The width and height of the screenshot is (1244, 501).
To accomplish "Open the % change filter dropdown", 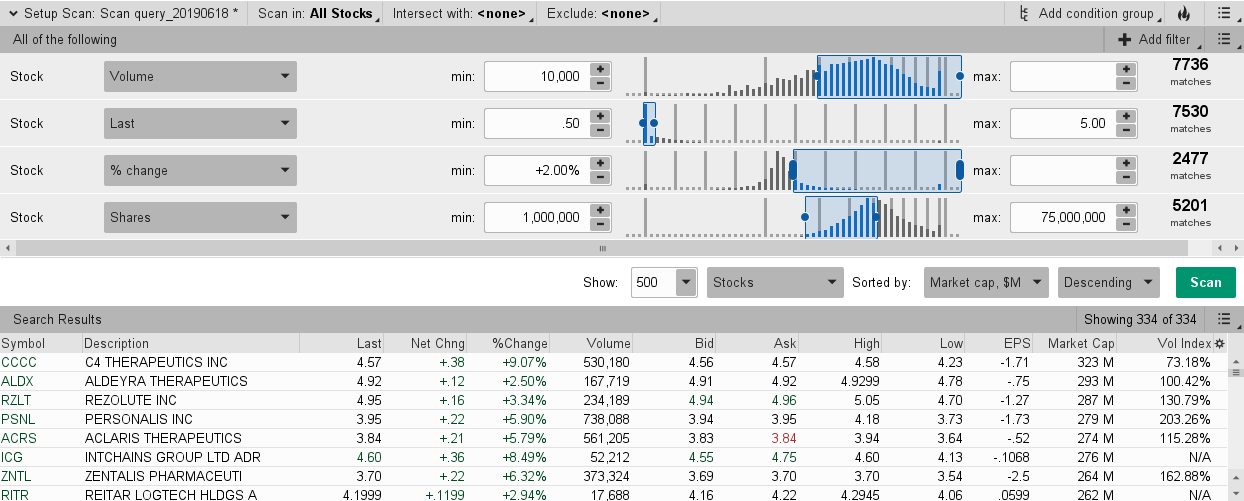I will coord(200,170).
